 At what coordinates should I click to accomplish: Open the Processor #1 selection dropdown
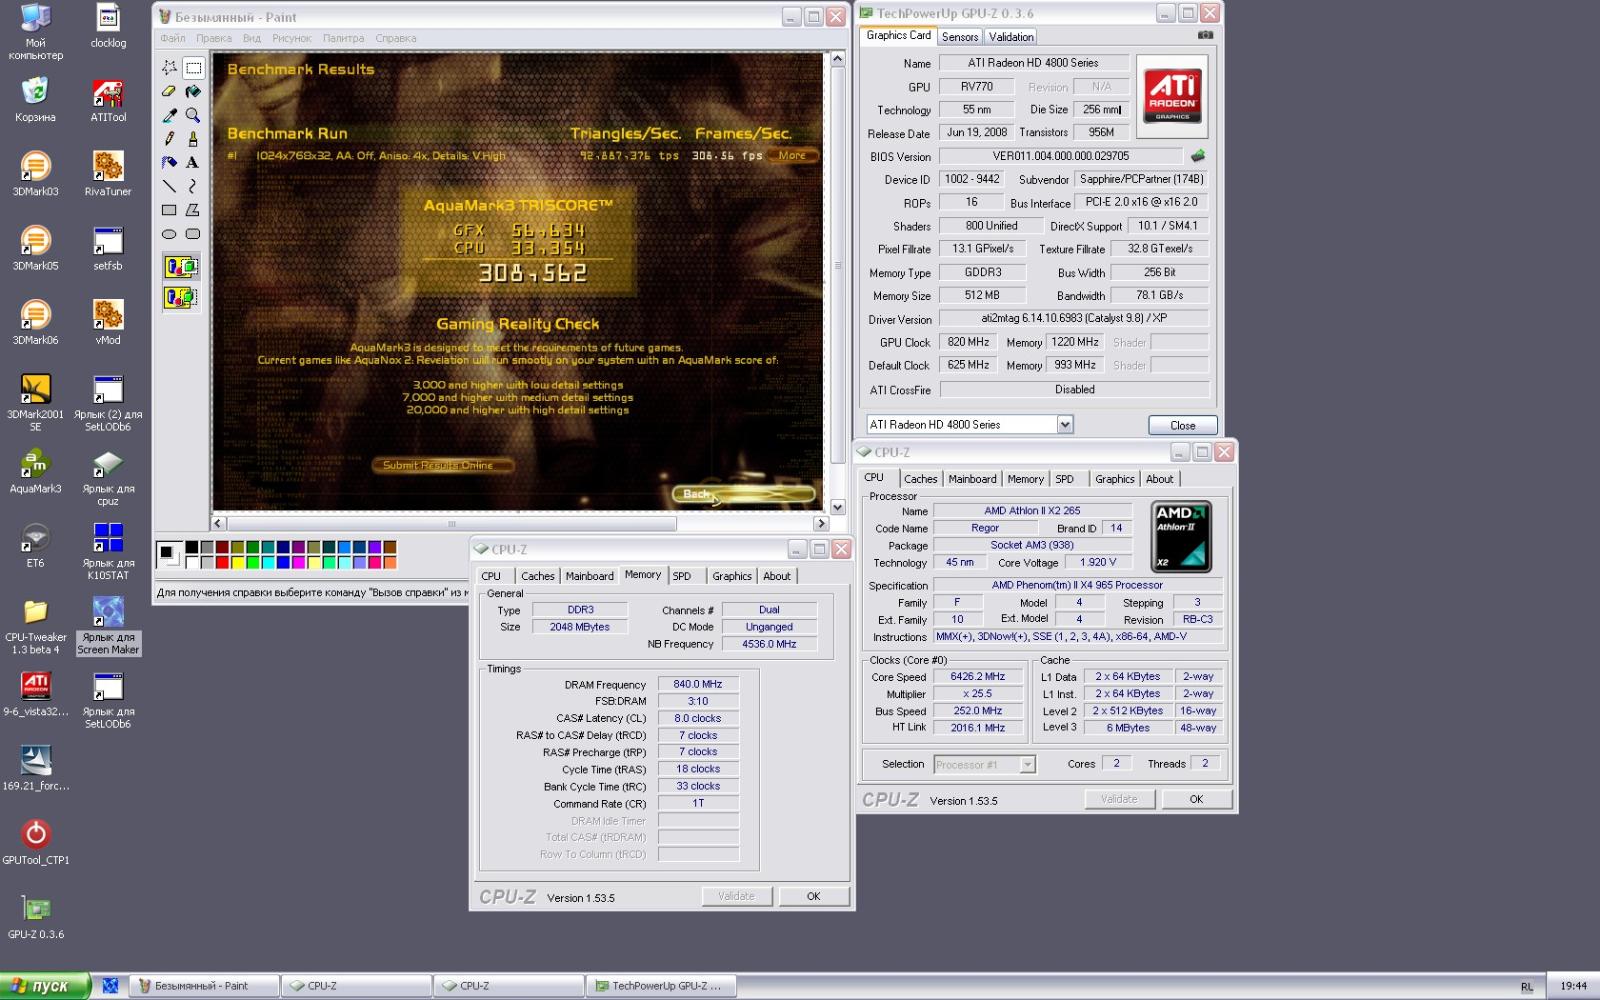pos(1027,765)
